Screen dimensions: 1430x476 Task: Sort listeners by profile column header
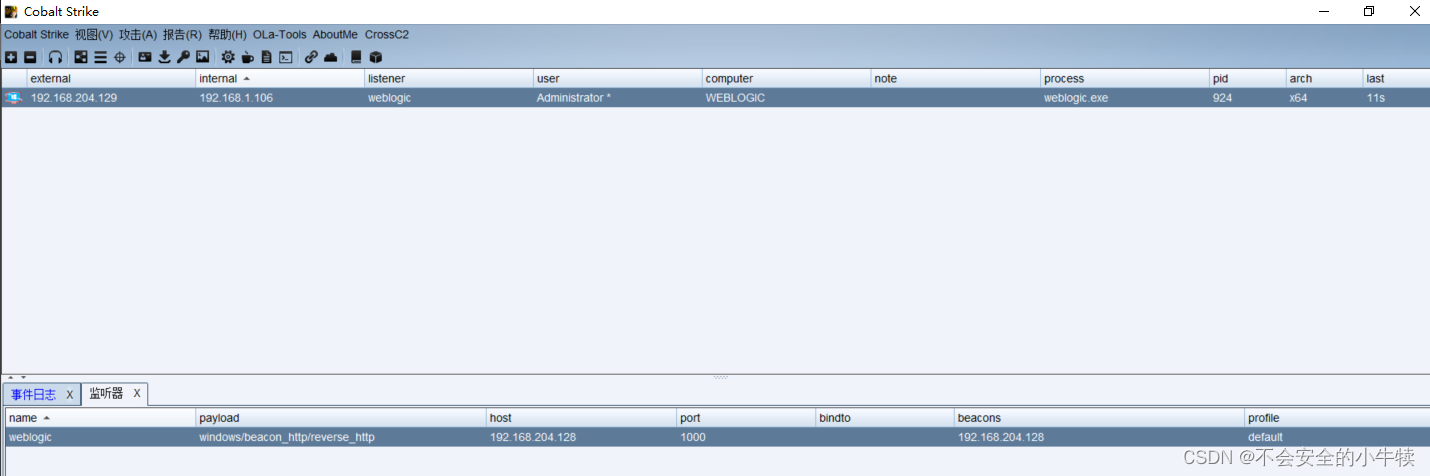pos(1337,417)
